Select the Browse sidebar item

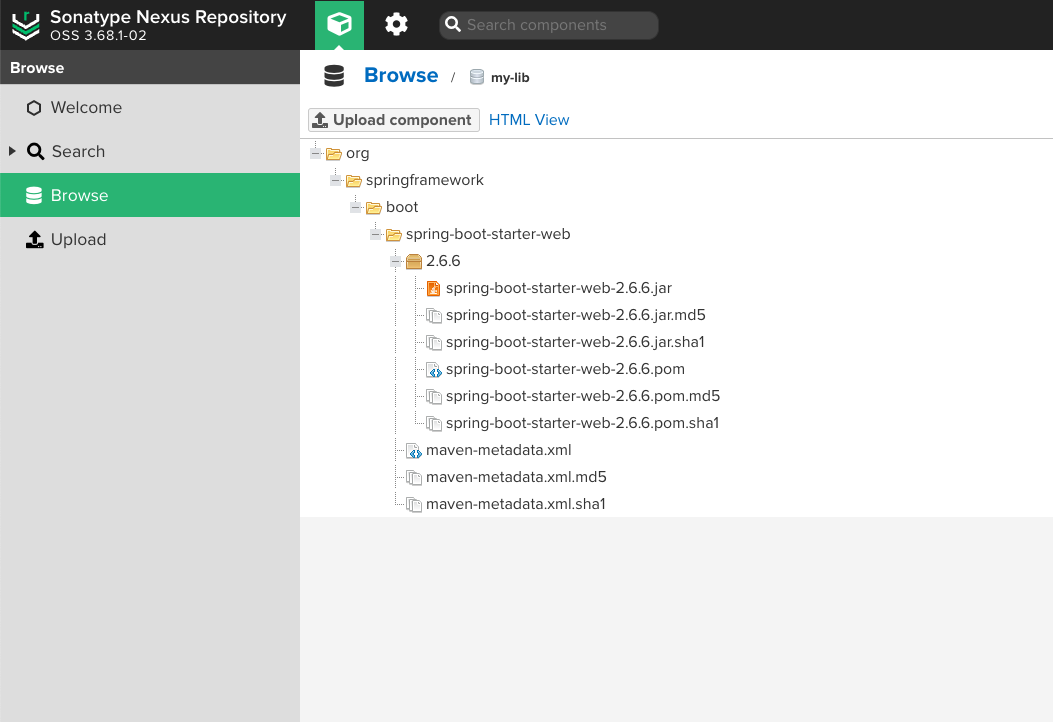click(150, 195)
